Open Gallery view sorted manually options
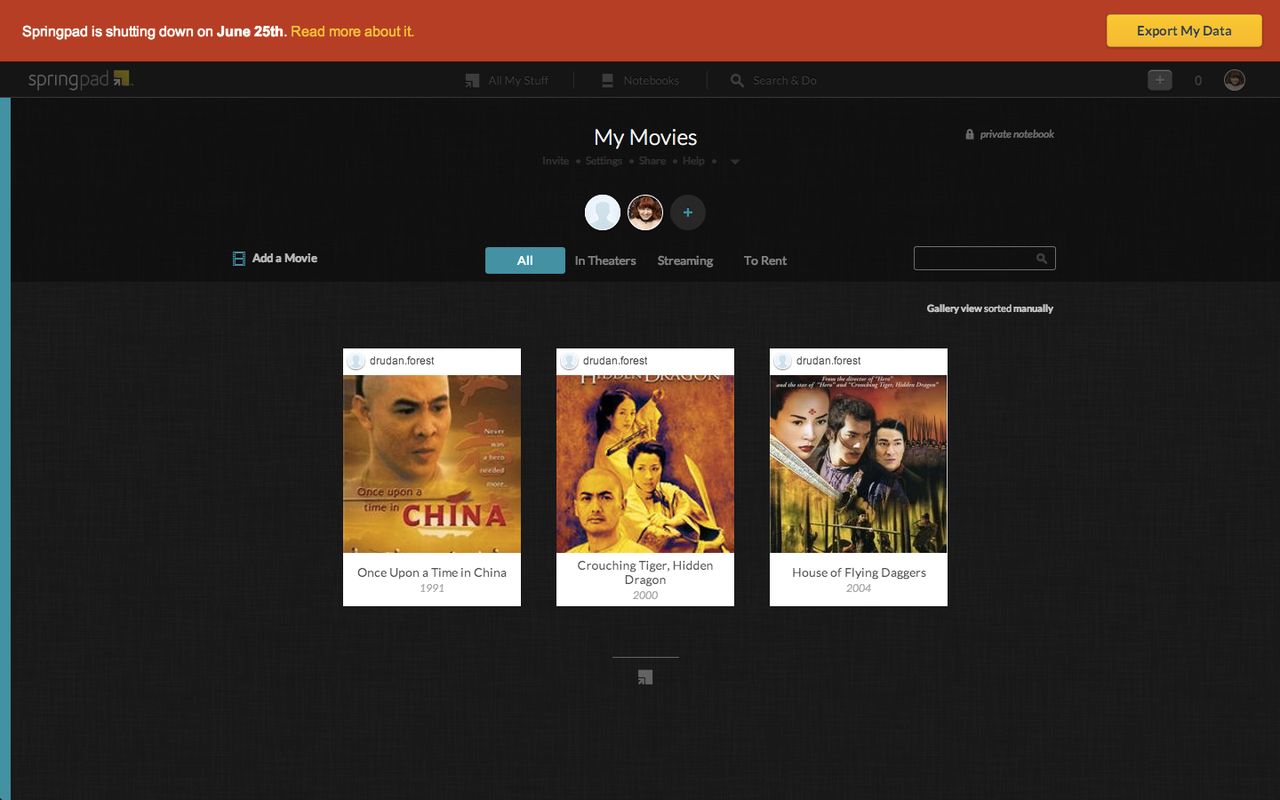 990,308
